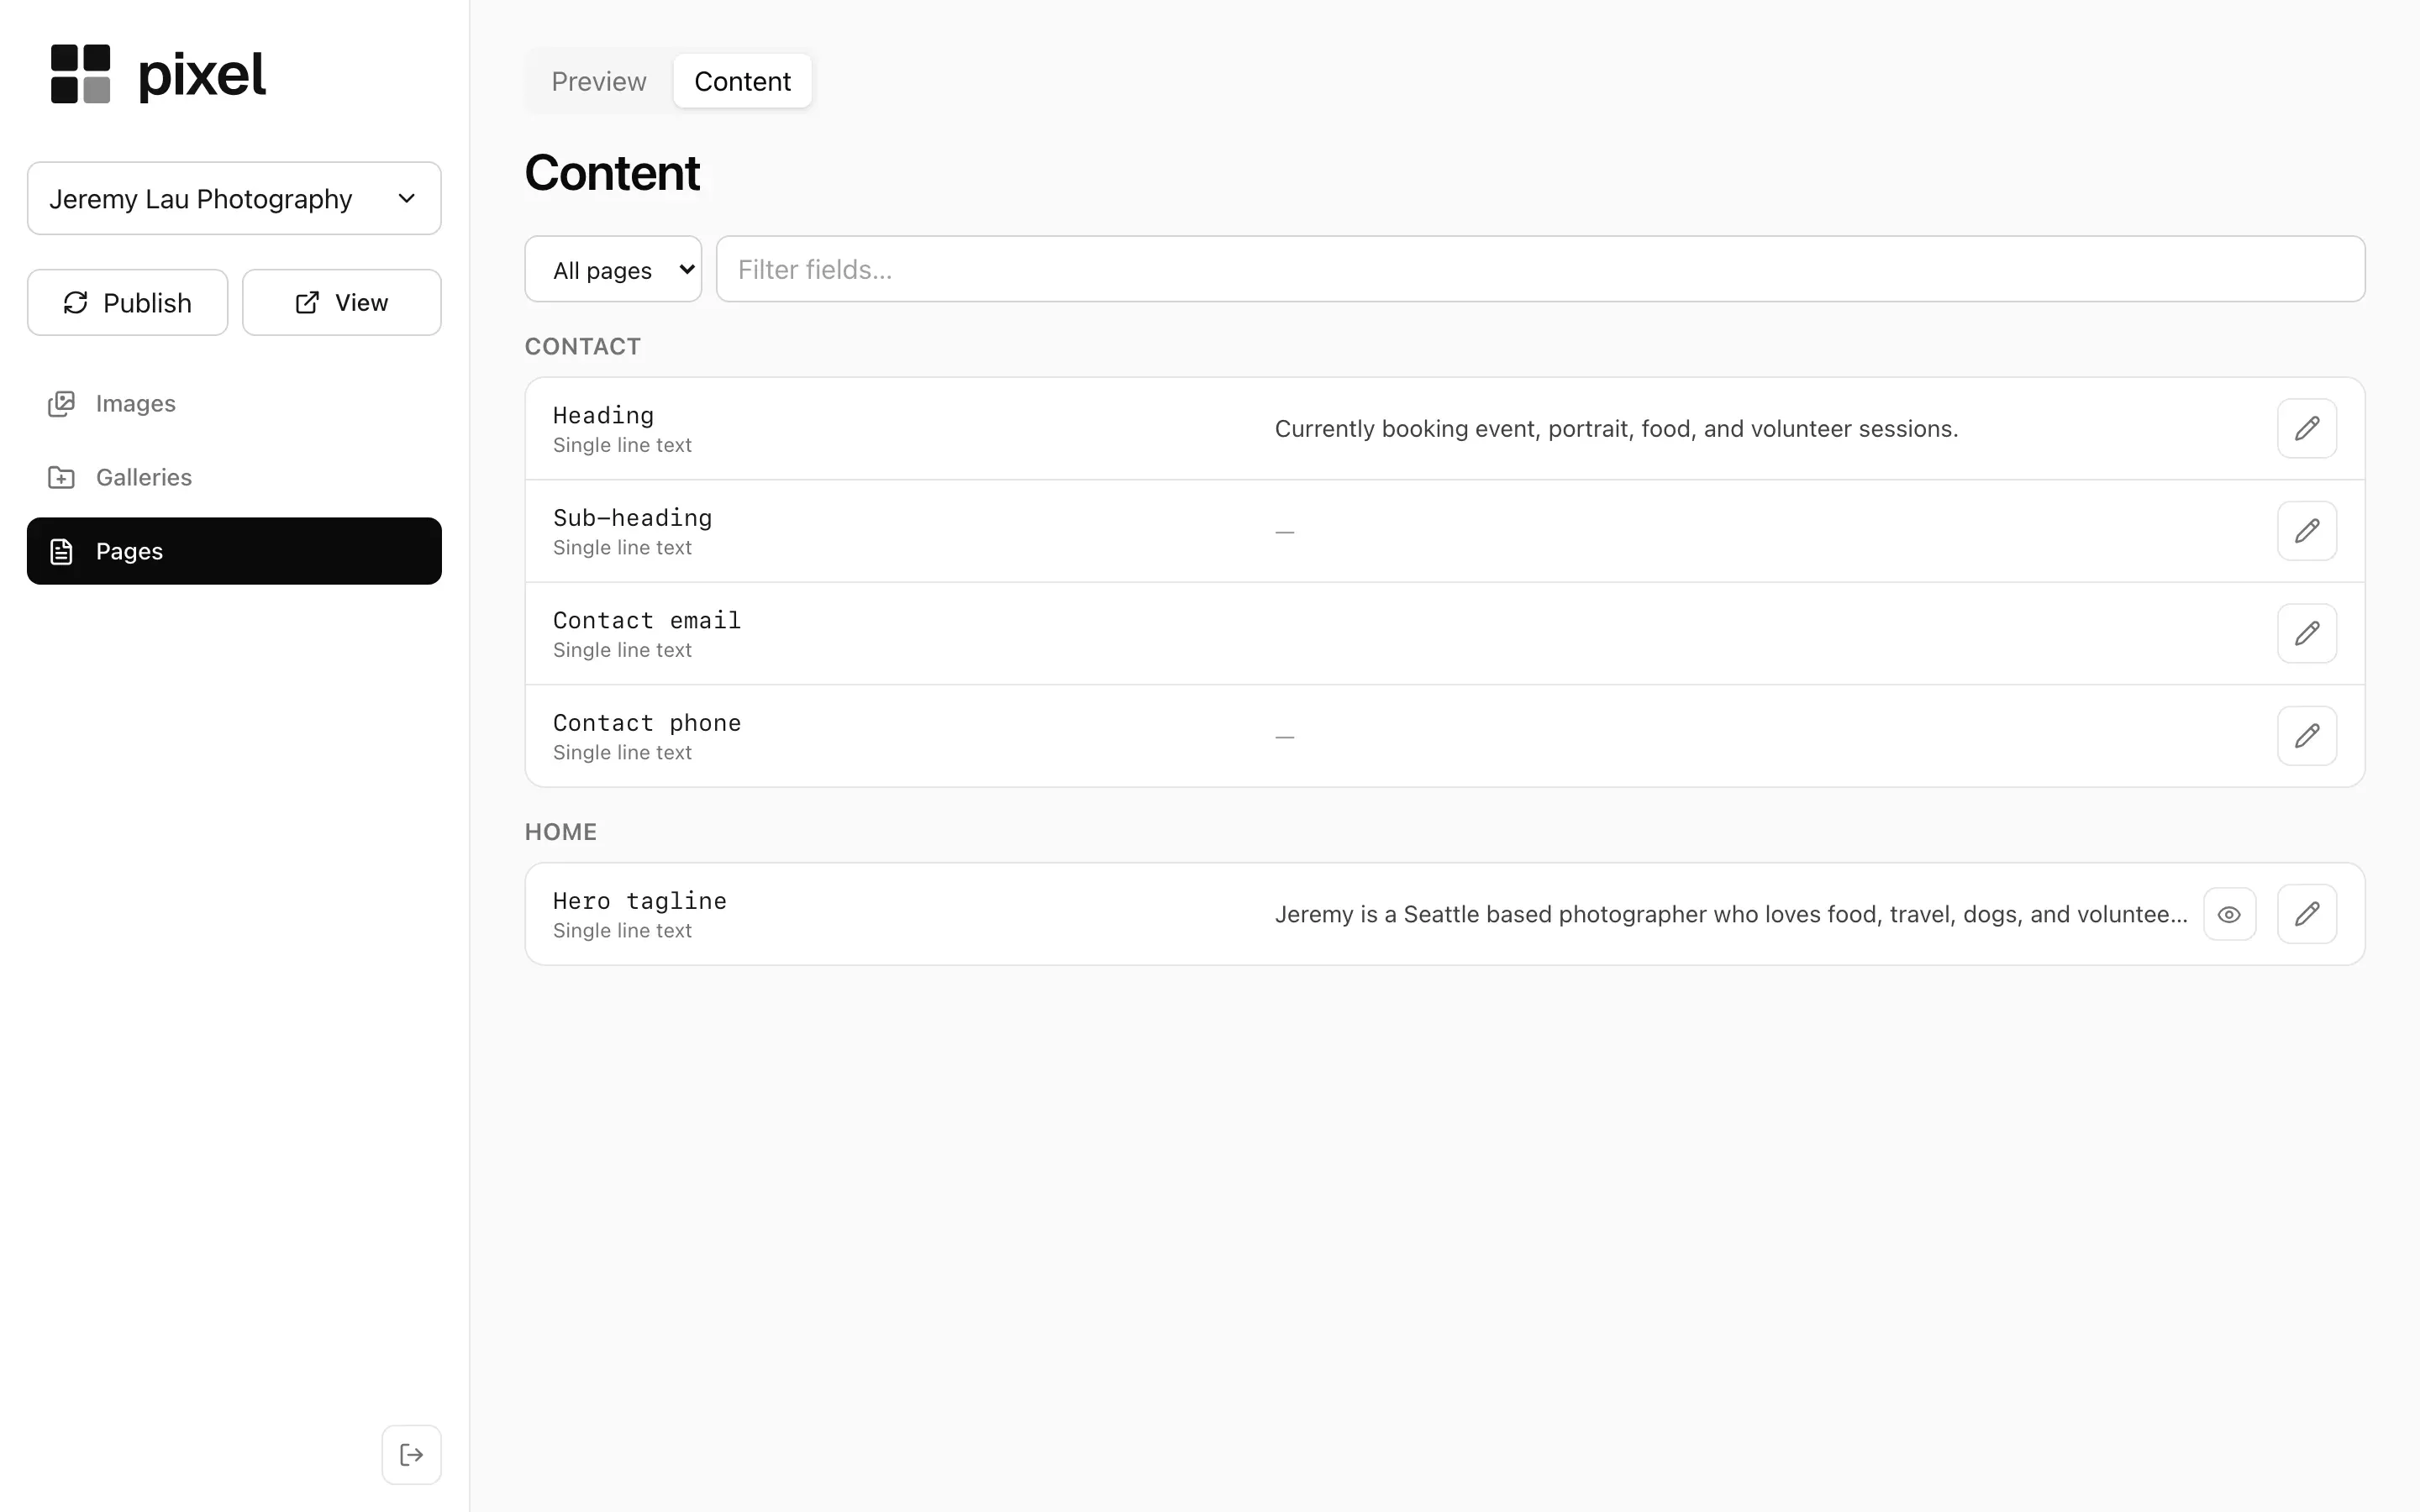Click the logout icon in sidebar bottom

411,1454
